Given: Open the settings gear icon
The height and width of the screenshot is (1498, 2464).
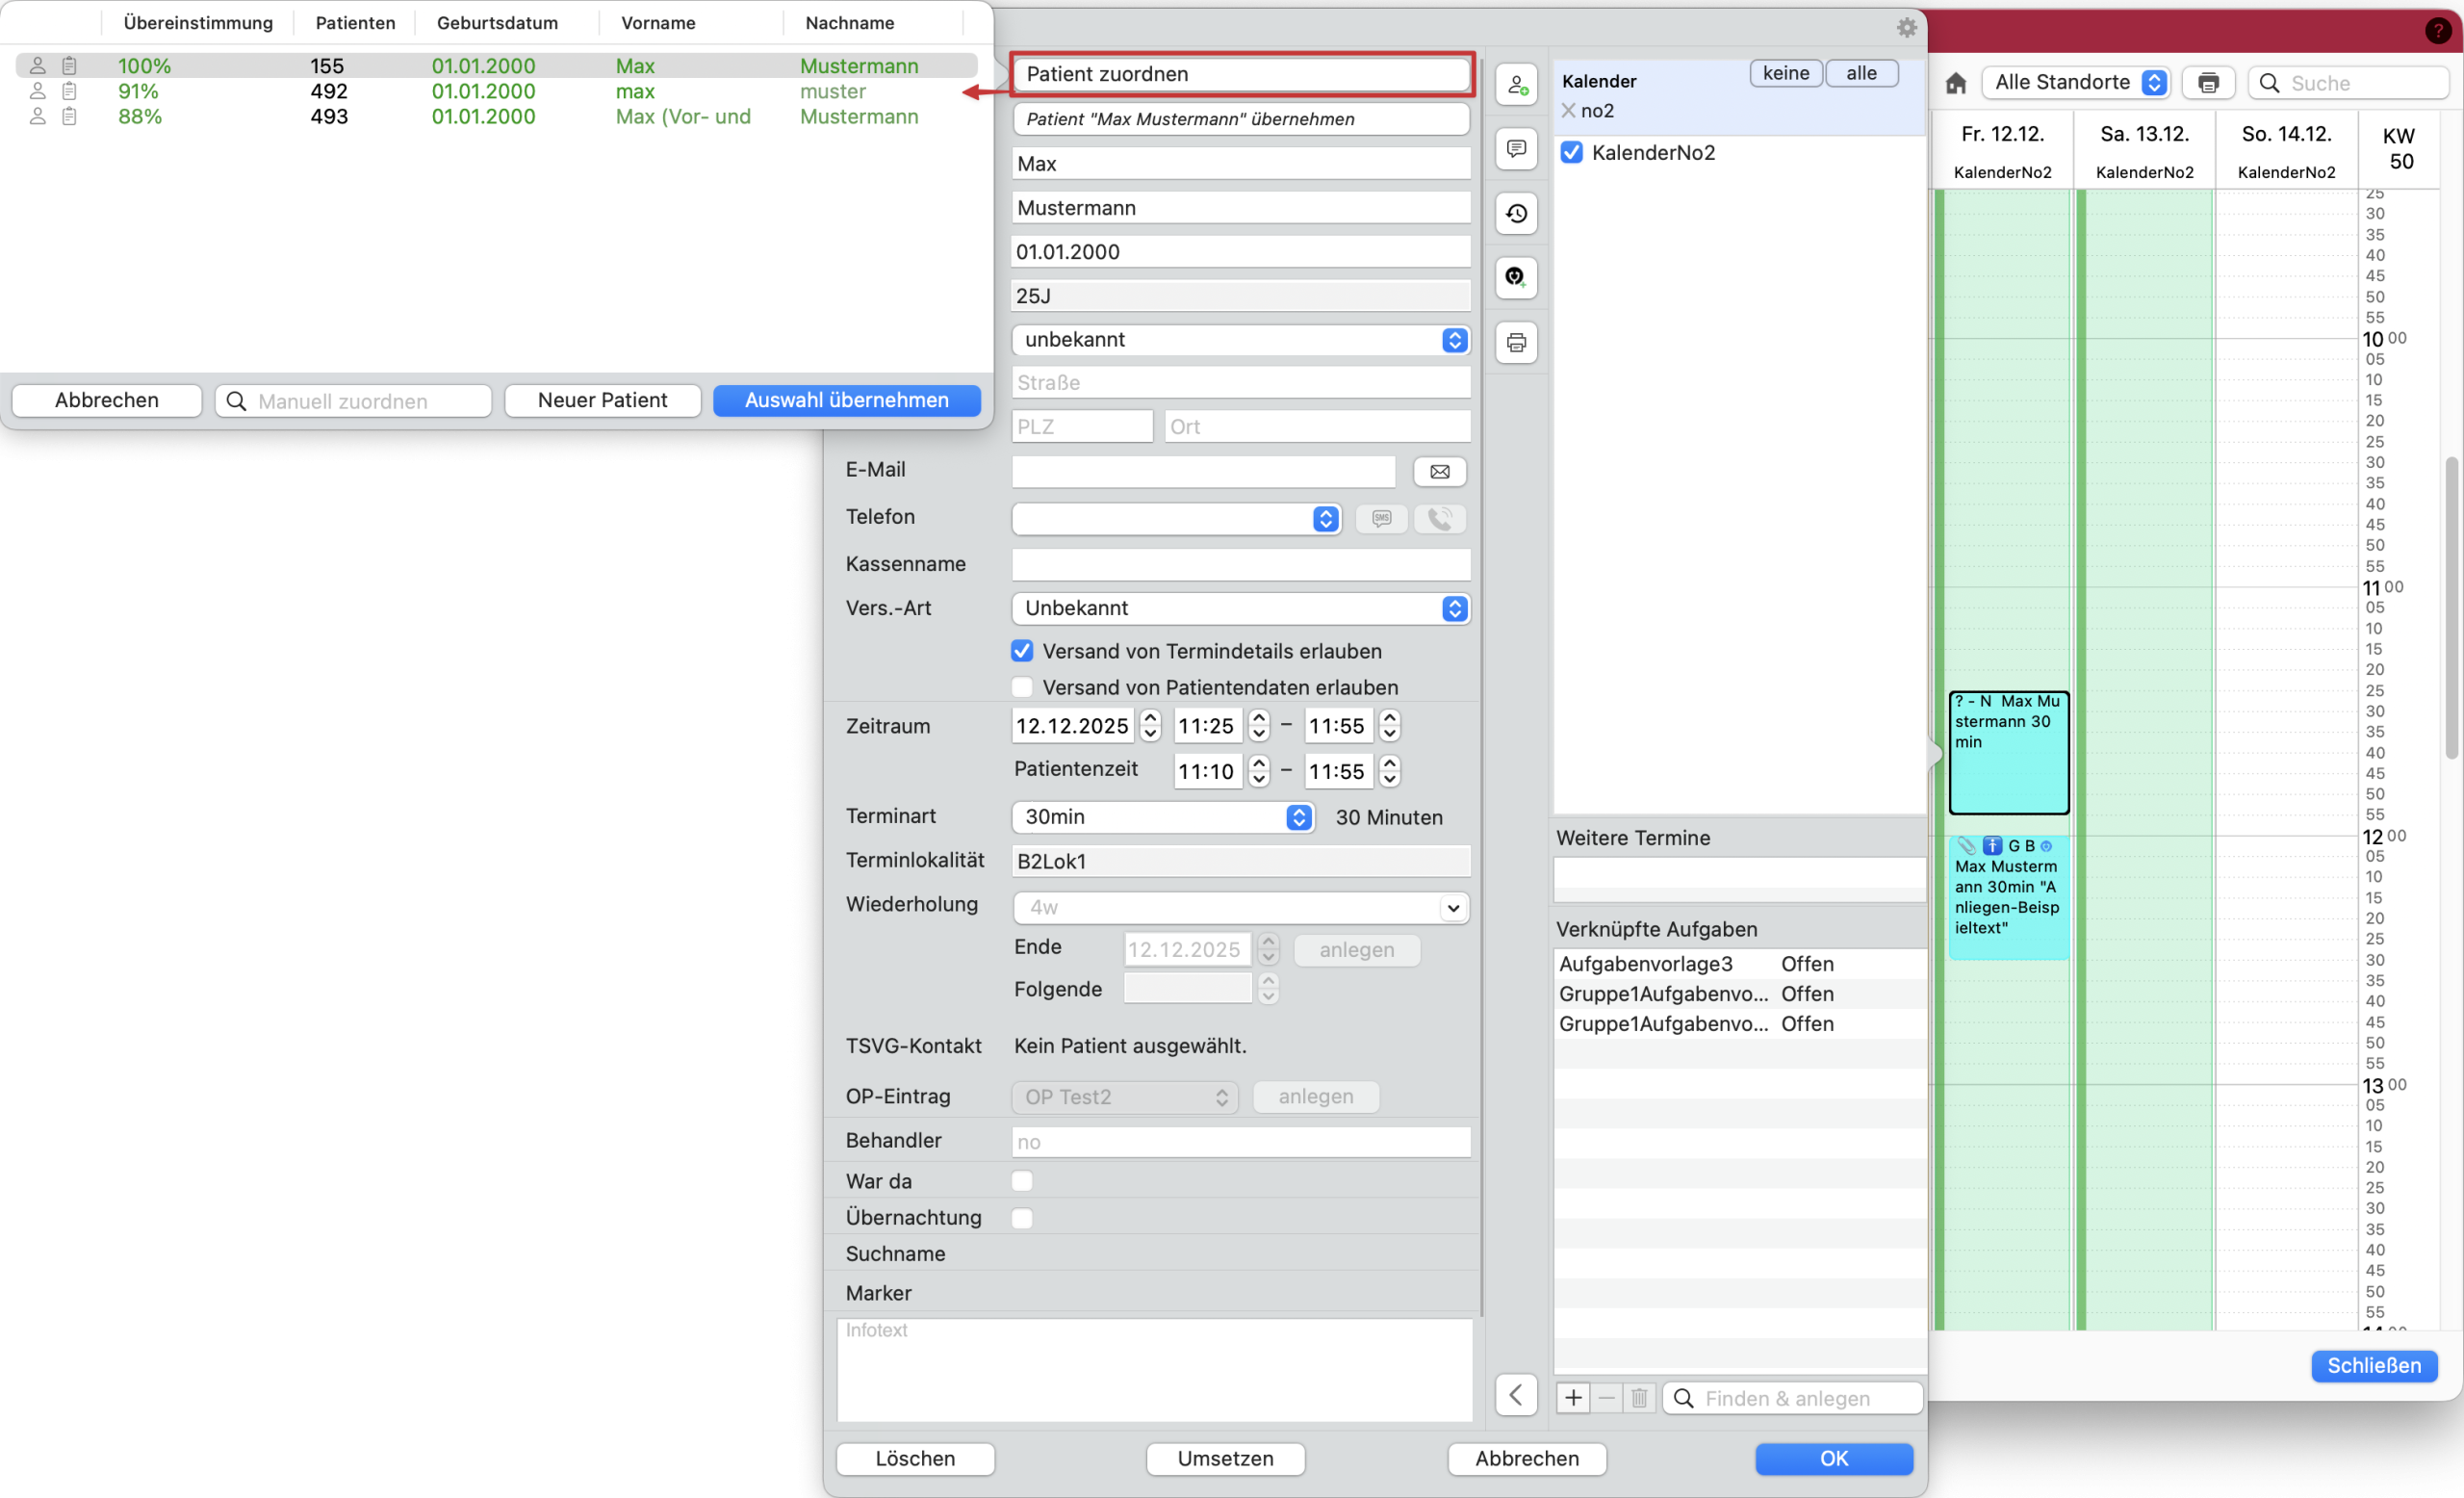Looking at the screenshot, I should 1906,27.
